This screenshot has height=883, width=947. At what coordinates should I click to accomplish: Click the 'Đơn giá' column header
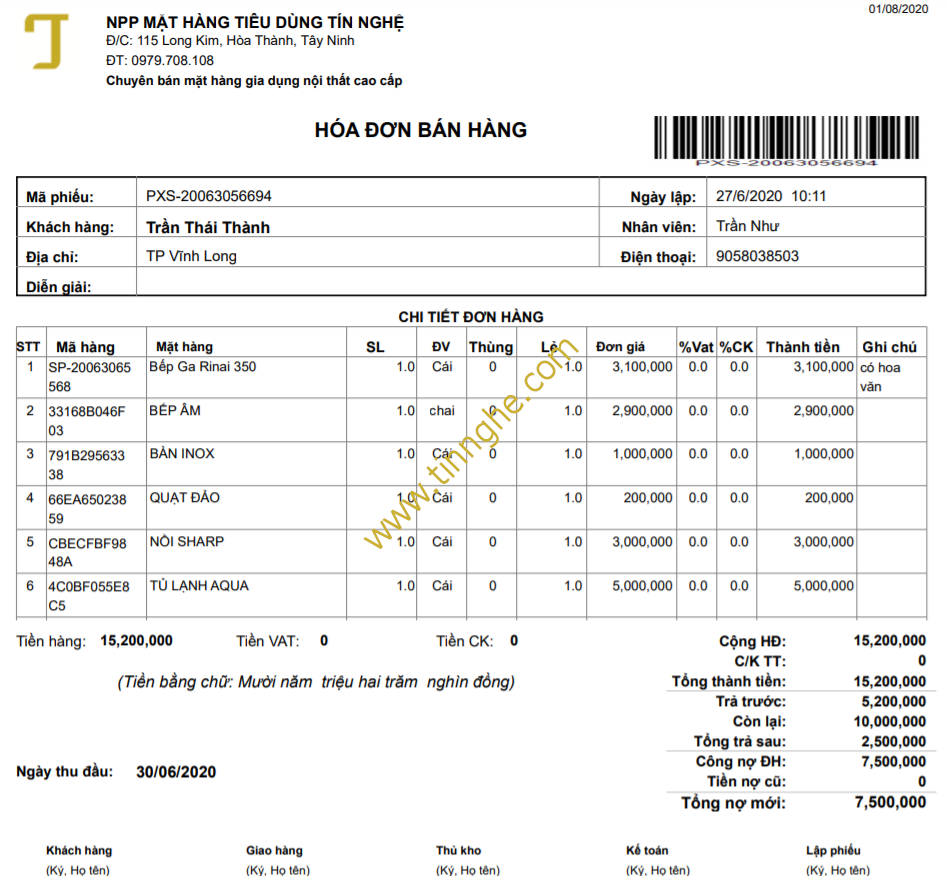620,347
